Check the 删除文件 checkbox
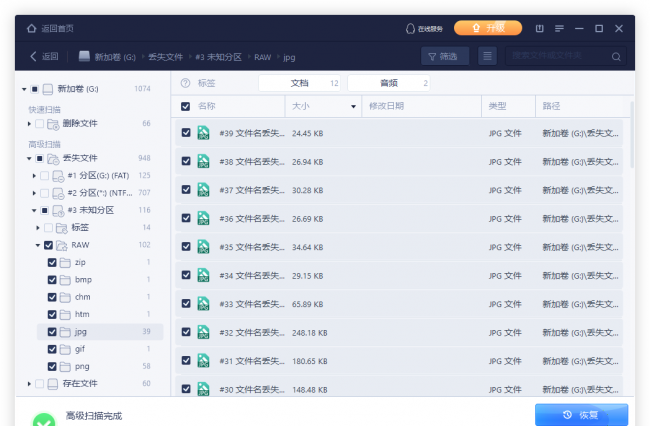 [x=39, y=123]
